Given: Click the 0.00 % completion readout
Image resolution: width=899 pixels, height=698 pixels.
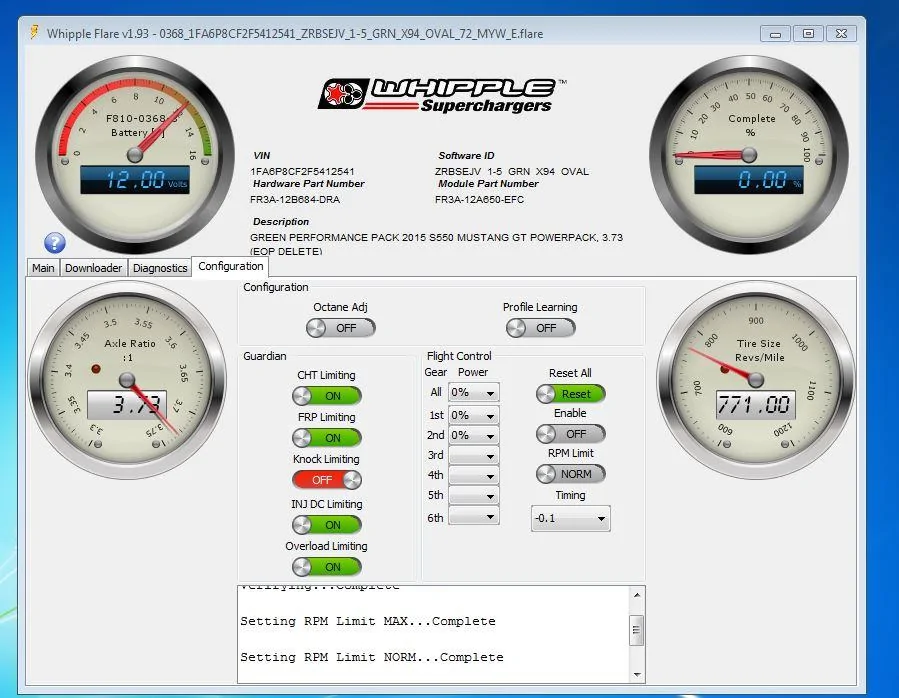Looking at the screenshot, I should [x=749, y=180].
